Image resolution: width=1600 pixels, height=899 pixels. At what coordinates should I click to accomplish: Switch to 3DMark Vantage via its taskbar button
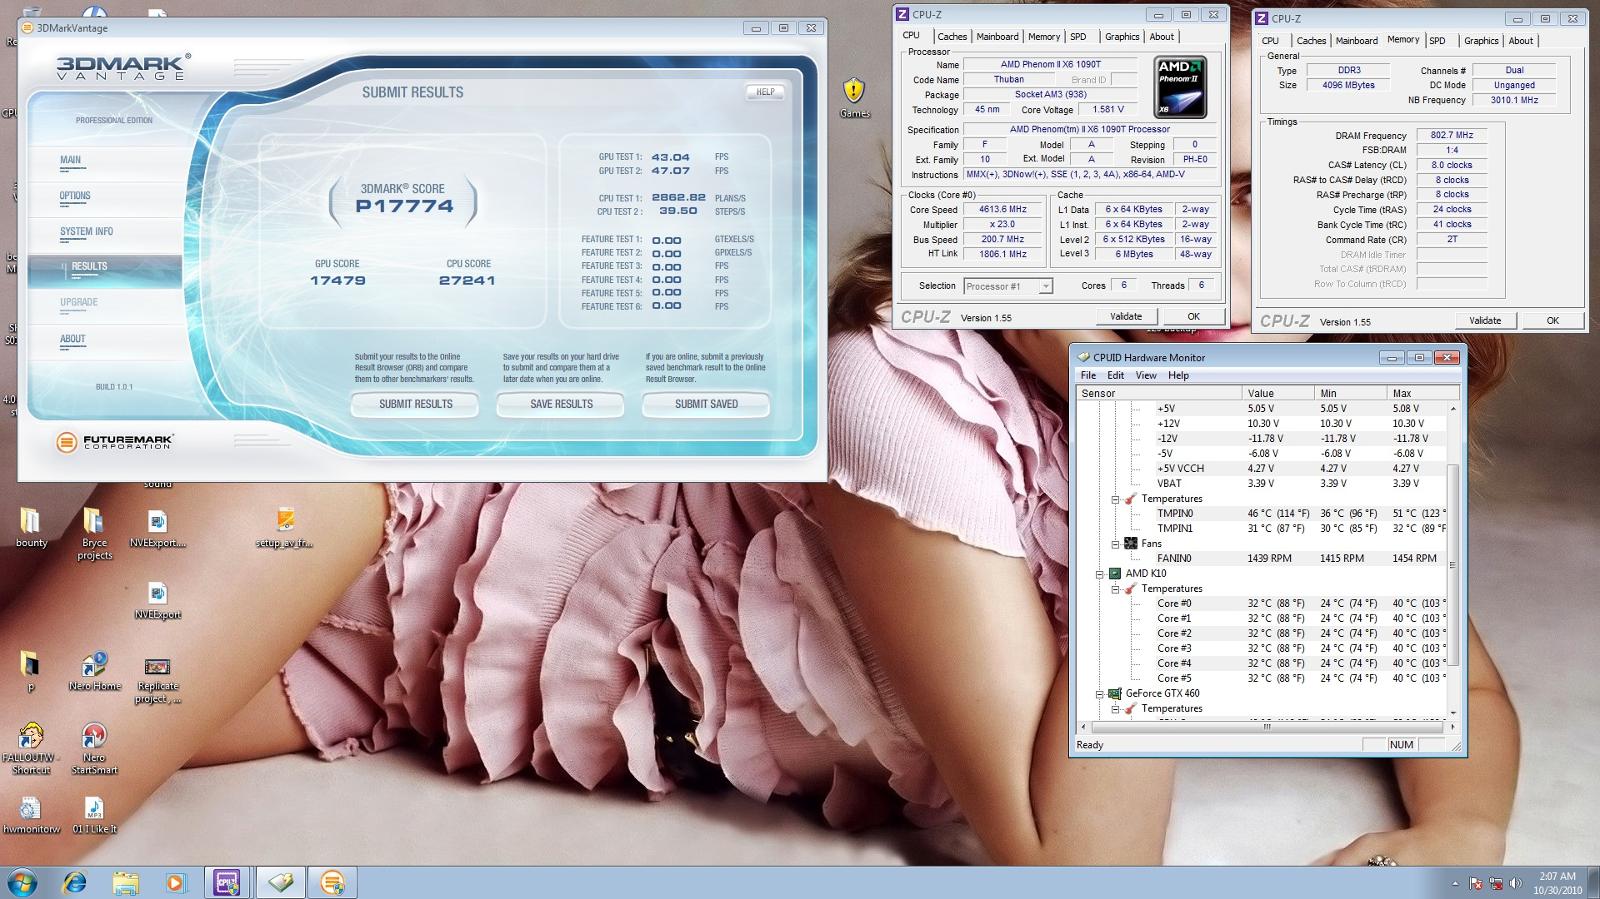coord(333,882)
